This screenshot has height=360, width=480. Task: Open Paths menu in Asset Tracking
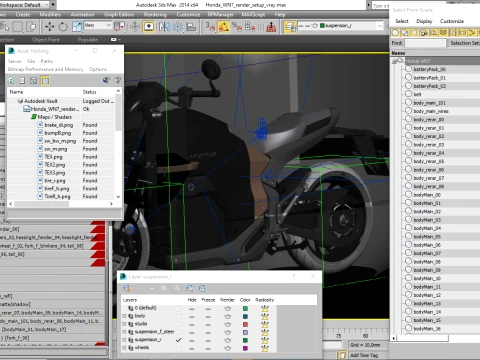click(x=47, y=61)
